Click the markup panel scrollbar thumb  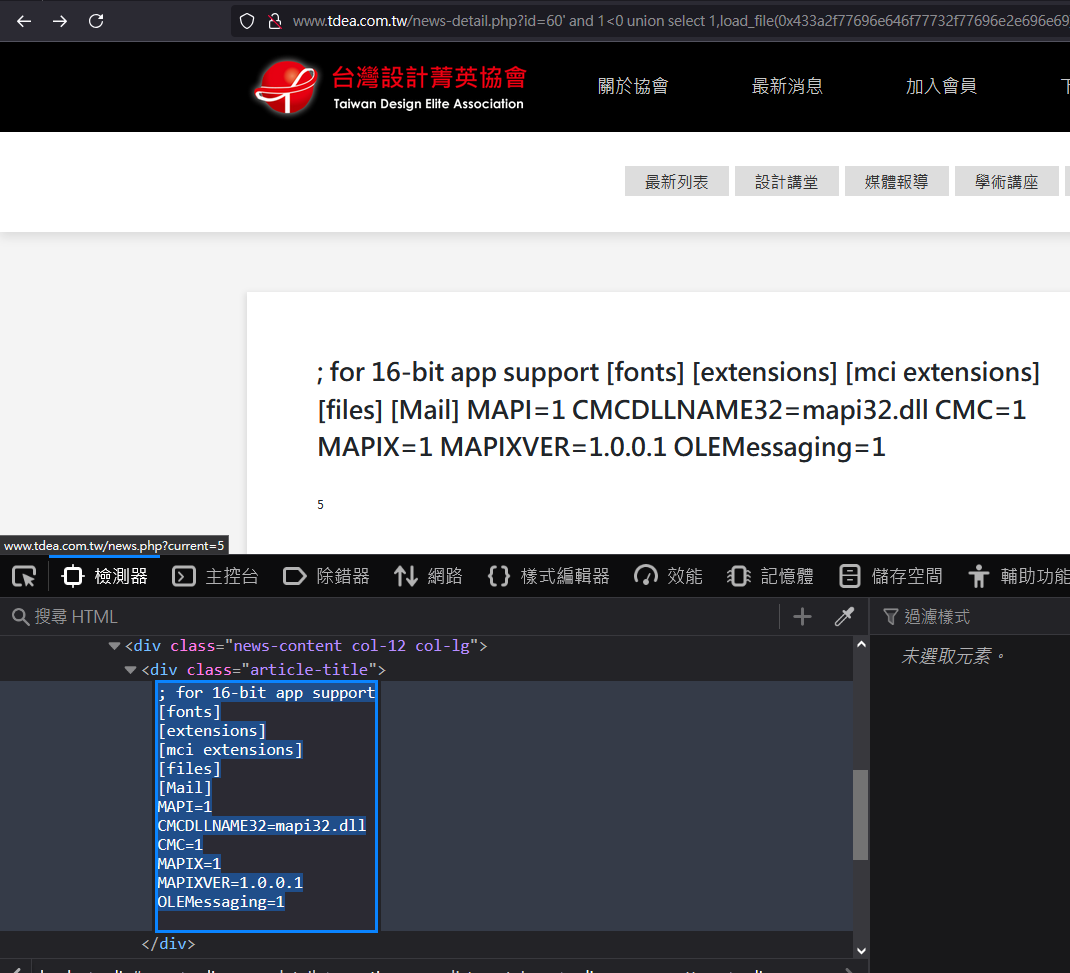(x=861, y=815)
